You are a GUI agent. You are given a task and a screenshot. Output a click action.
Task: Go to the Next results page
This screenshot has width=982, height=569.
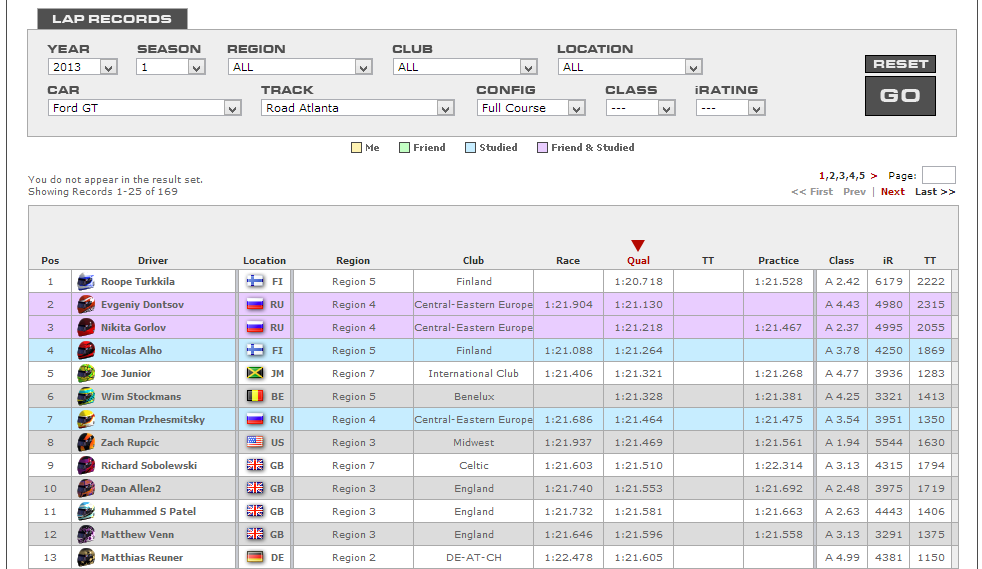click(x=892, y=192)
